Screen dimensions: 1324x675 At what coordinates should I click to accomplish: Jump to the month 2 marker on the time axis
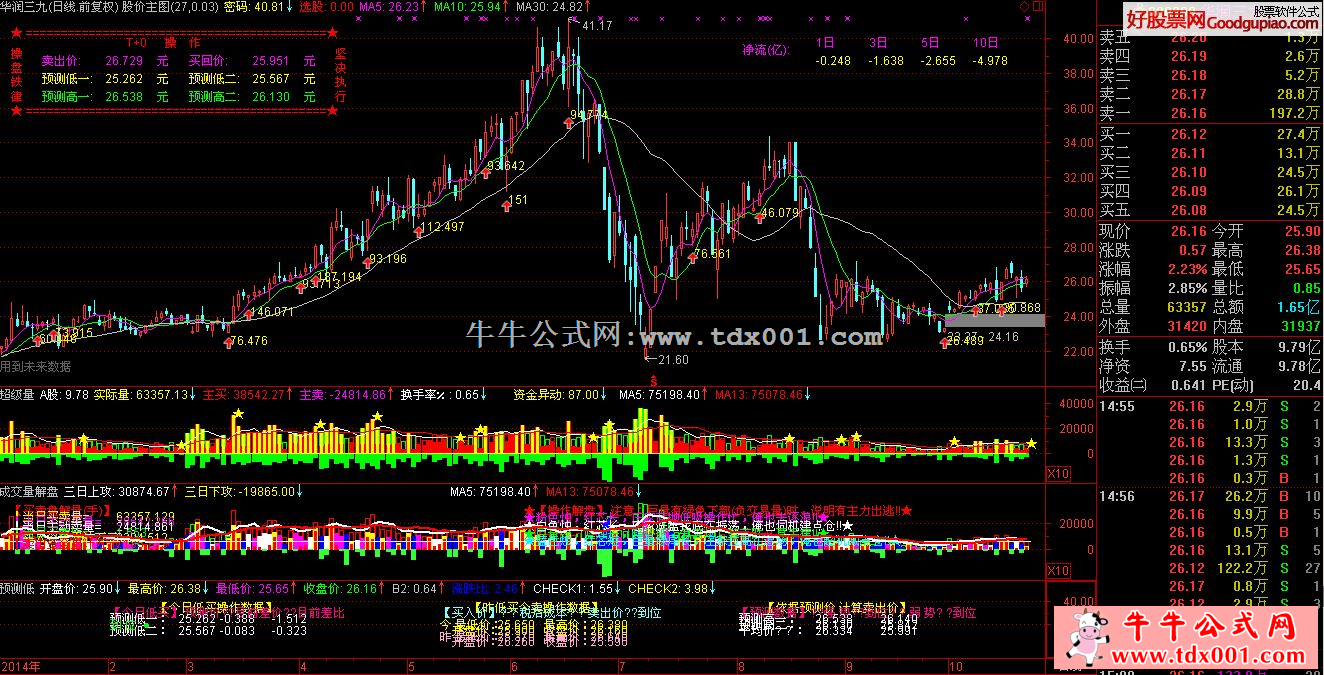113,666
